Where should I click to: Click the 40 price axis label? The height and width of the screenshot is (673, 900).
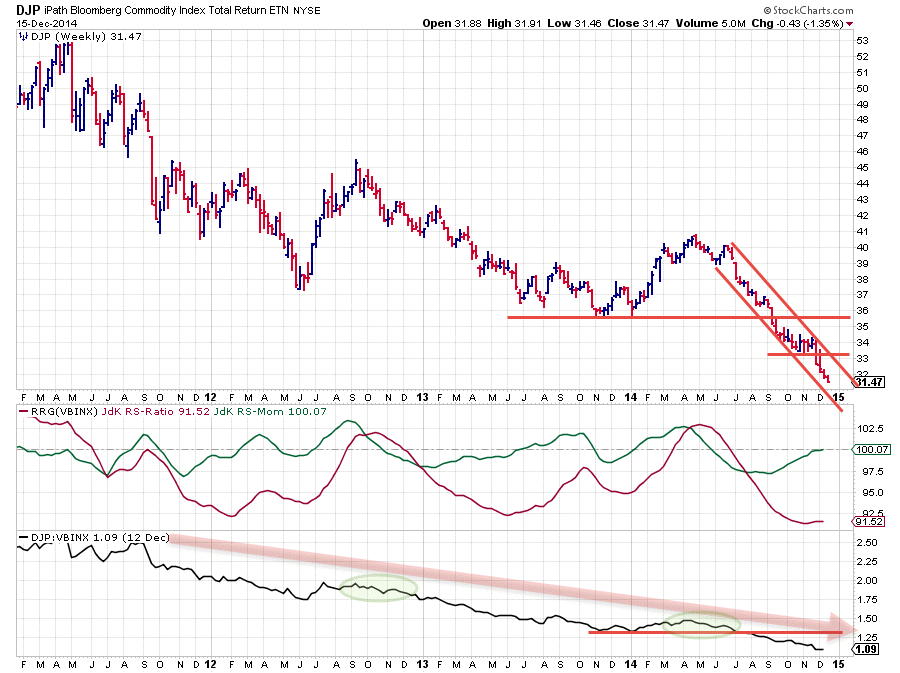coord(862,248)
